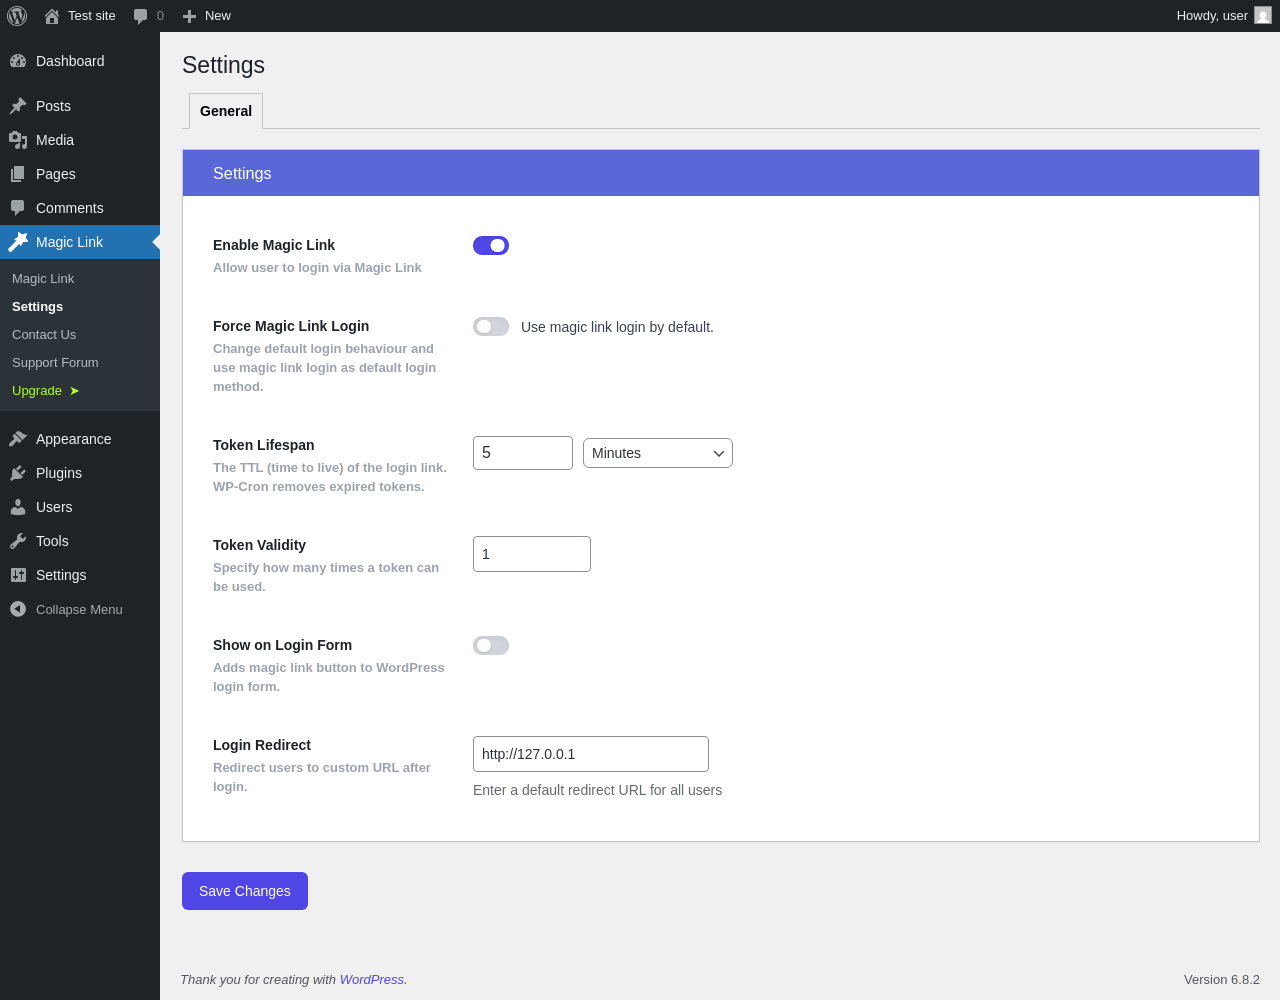The width and height of the screenshot is (1280, 1000).
Task: Open the Minutes lifespan unit dropdown
Action: tap(658, 453)
